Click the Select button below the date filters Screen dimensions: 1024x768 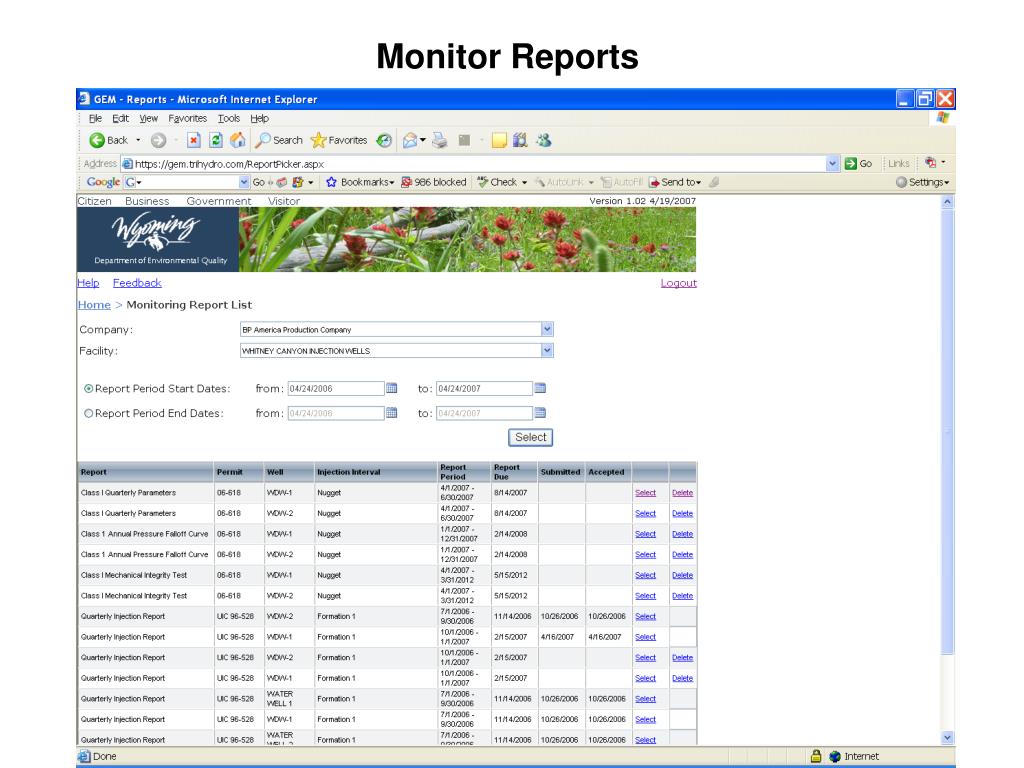pos(530,438)
